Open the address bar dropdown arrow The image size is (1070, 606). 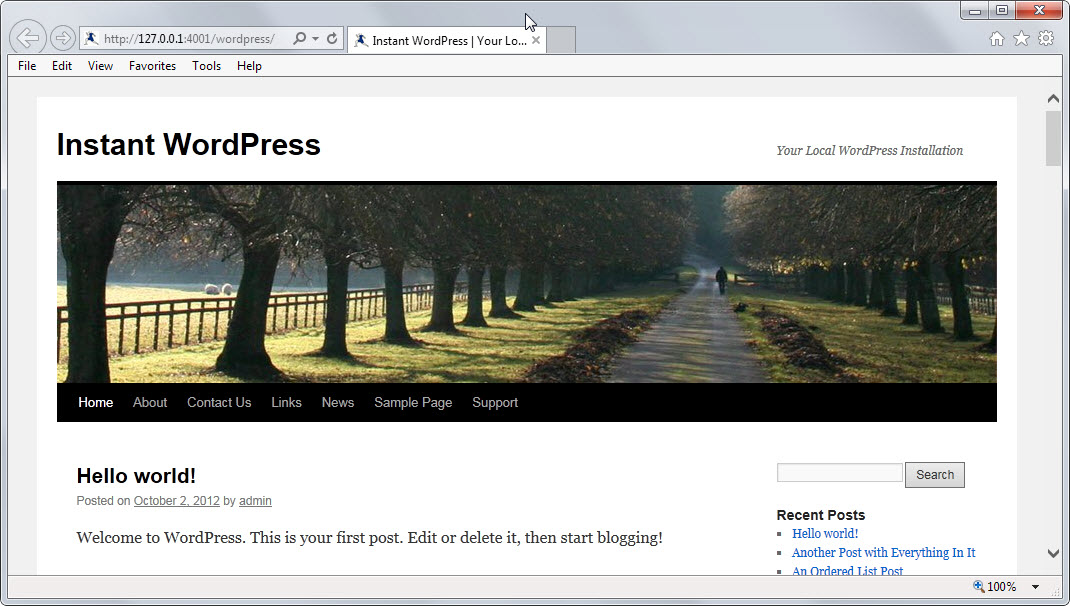click(x=315, y=39)
